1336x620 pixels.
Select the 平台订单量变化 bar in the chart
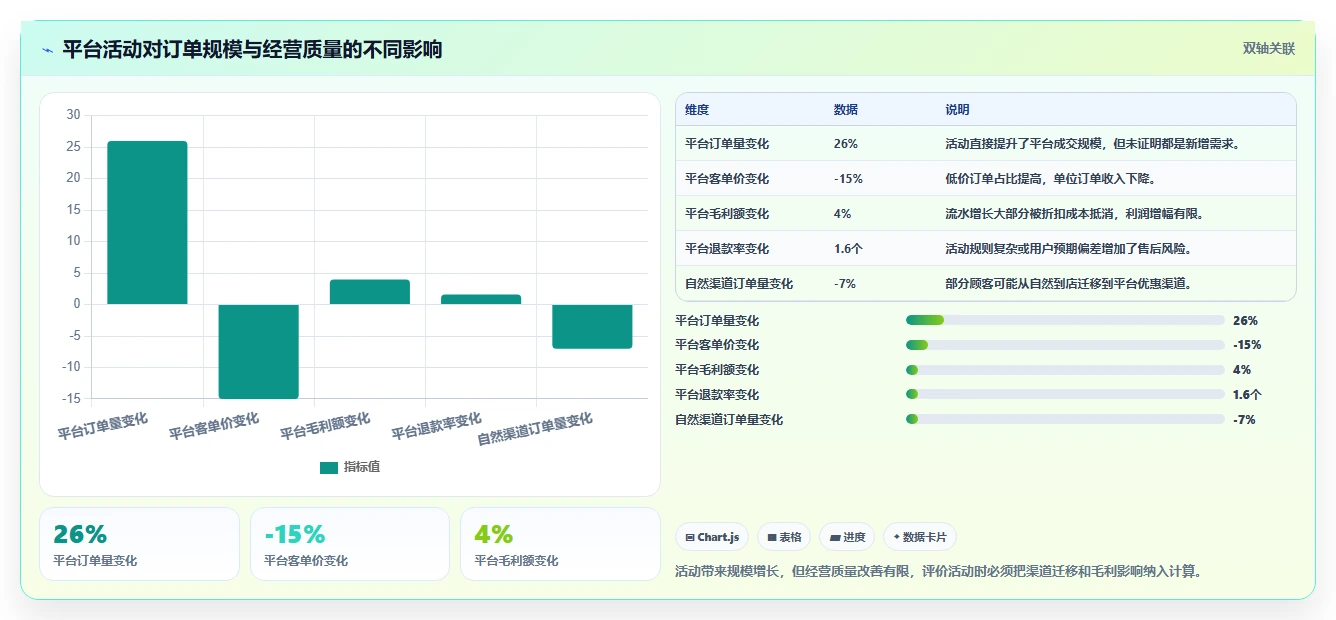point(147,222)
